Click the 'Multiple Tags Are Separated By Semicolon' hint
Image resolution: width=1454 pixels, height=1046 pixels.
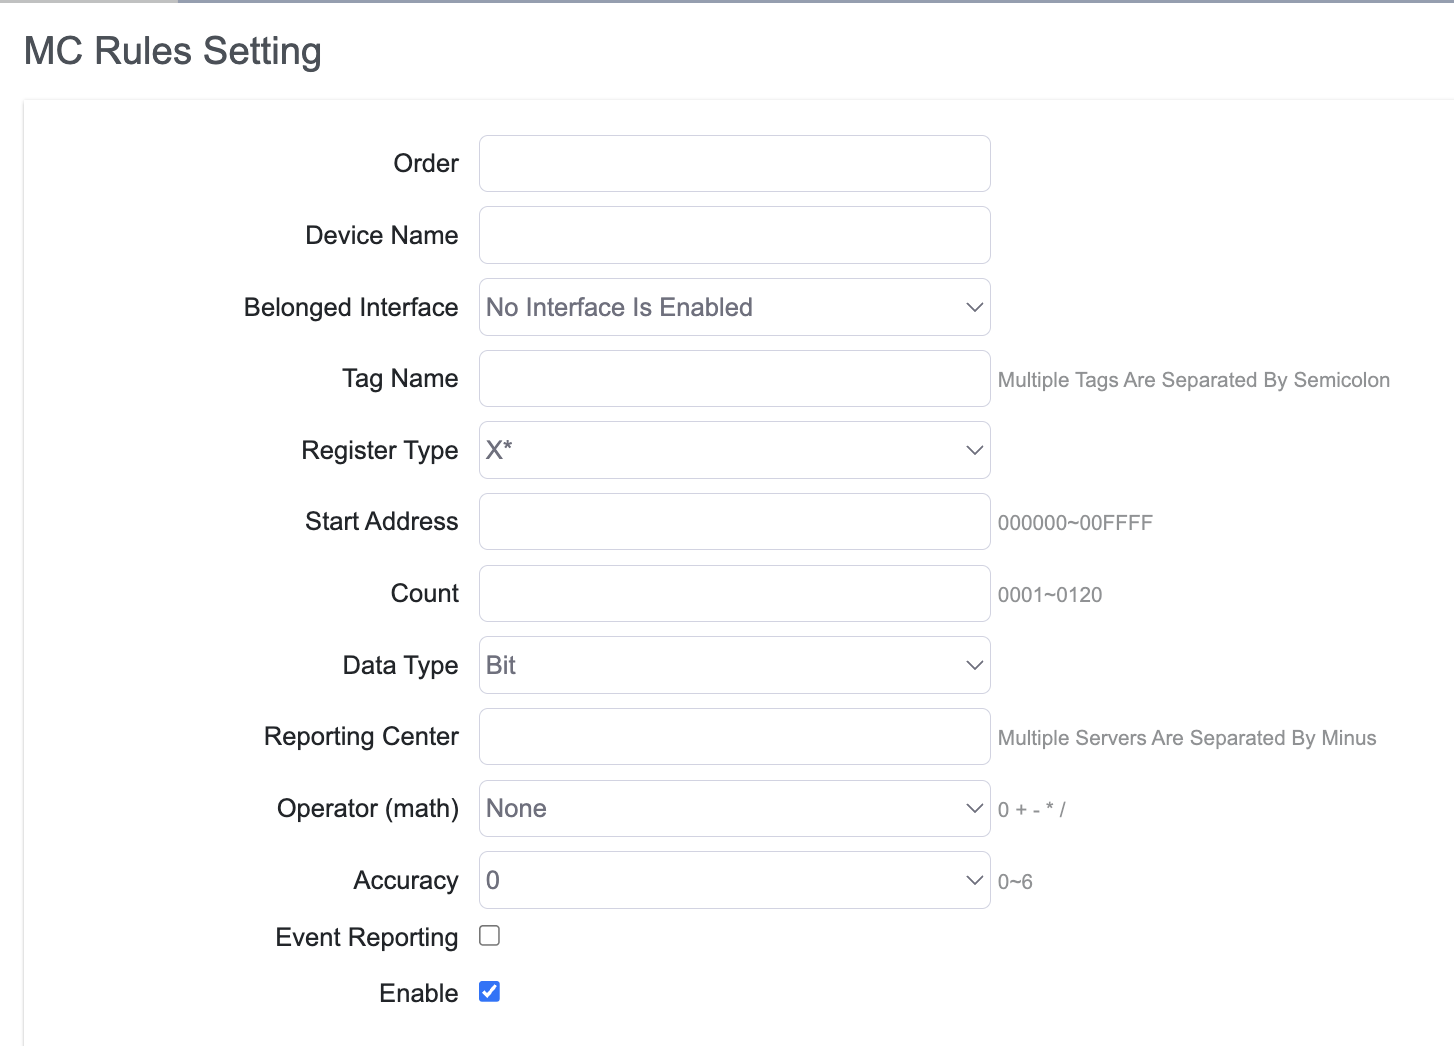pyautogui.click(x=1194, y=380)
